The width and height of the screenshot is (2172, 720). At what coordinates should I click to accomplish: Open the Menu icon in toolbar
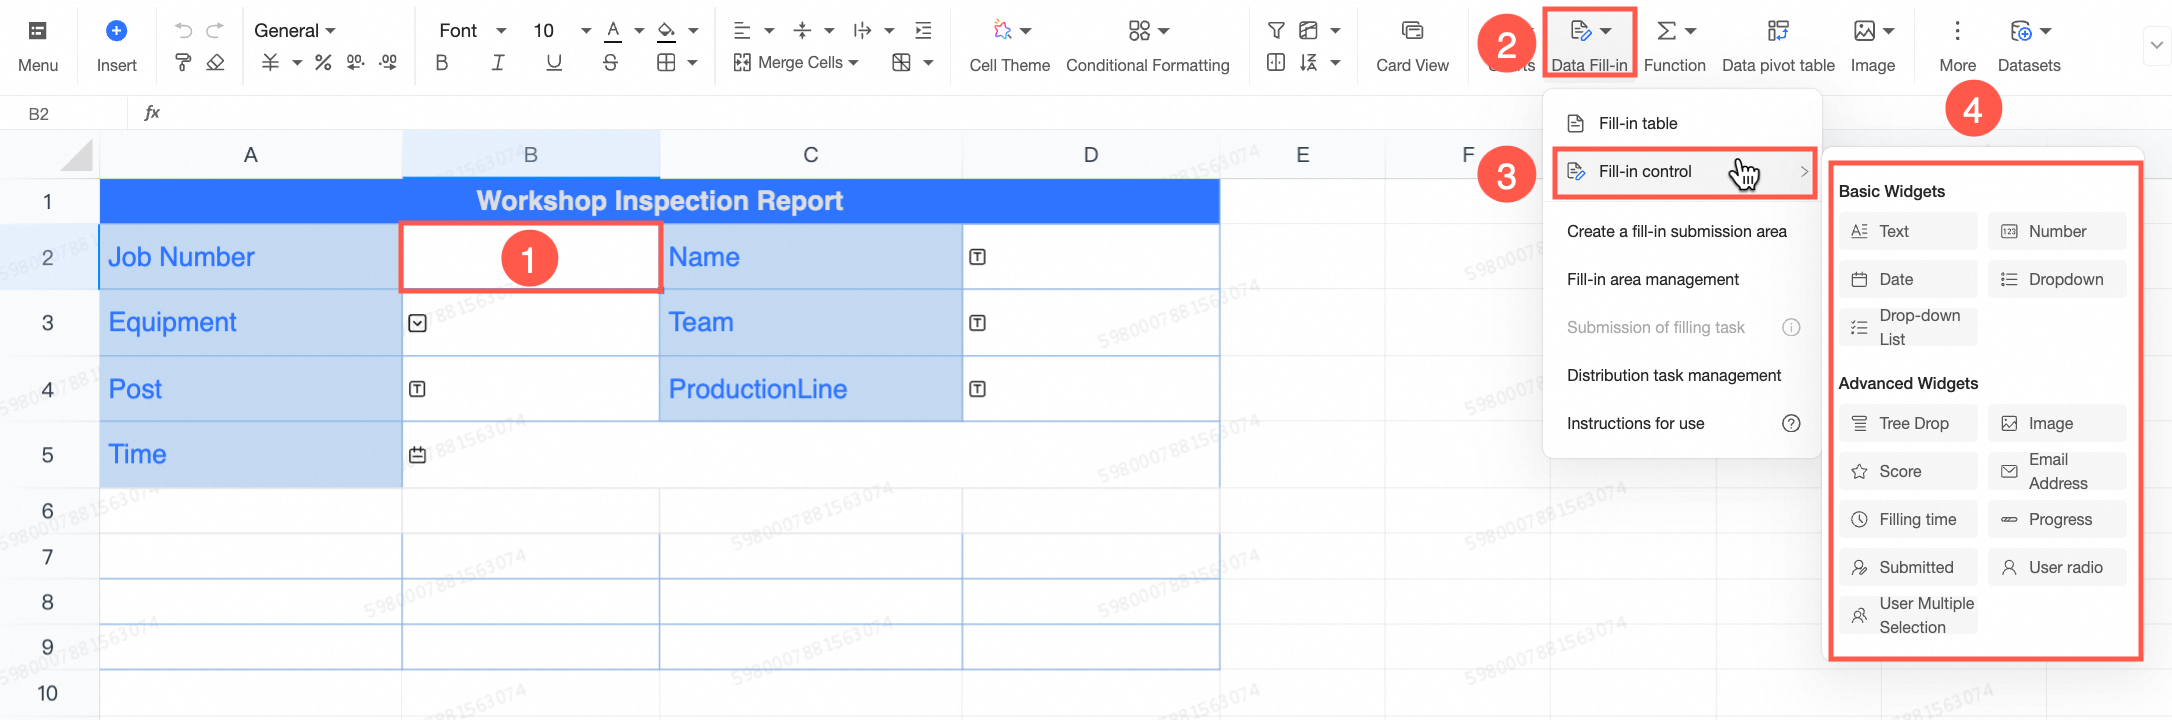[x=37, y=31]
